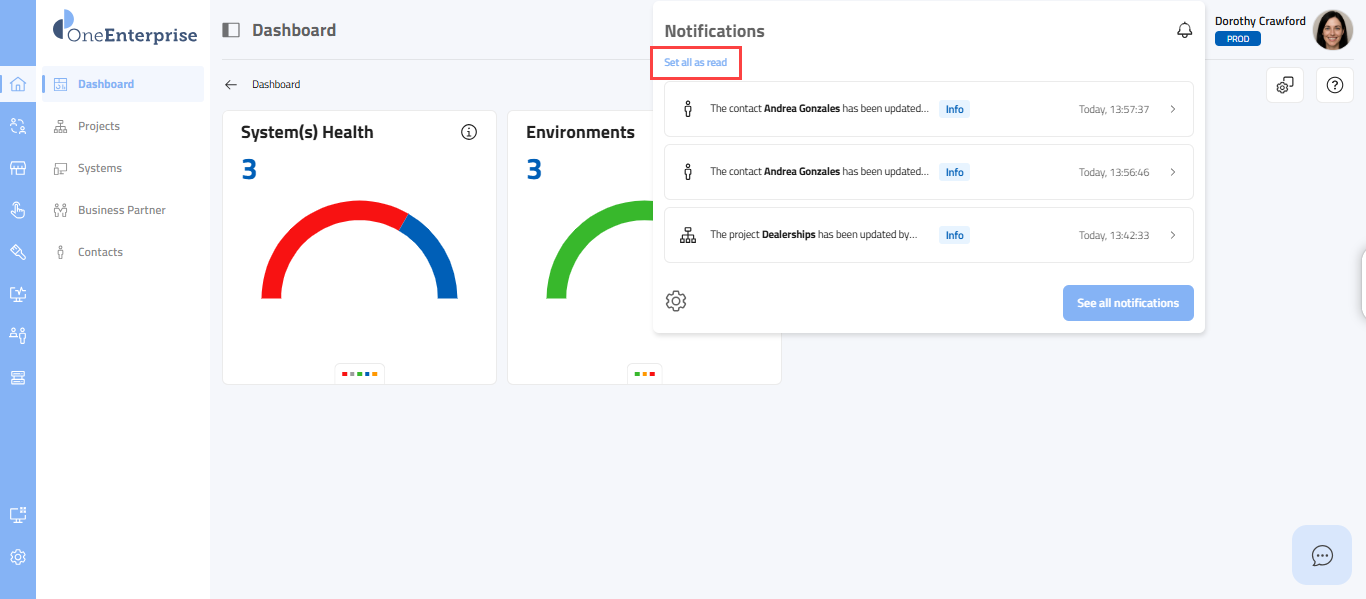Go to Contacts in the sidebar
The height and width of the screenshot is (599, 1366).
point(100,252)
